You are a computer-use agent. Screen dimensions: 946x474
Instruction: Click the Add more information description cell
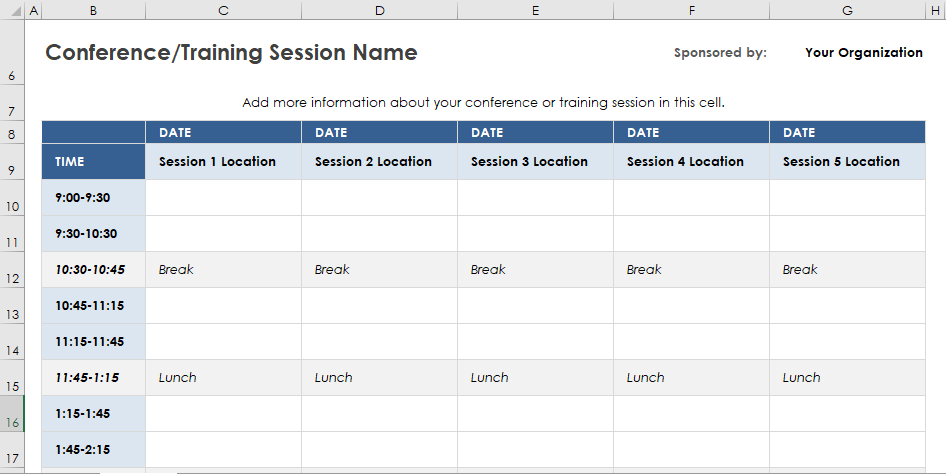(483, 103)
